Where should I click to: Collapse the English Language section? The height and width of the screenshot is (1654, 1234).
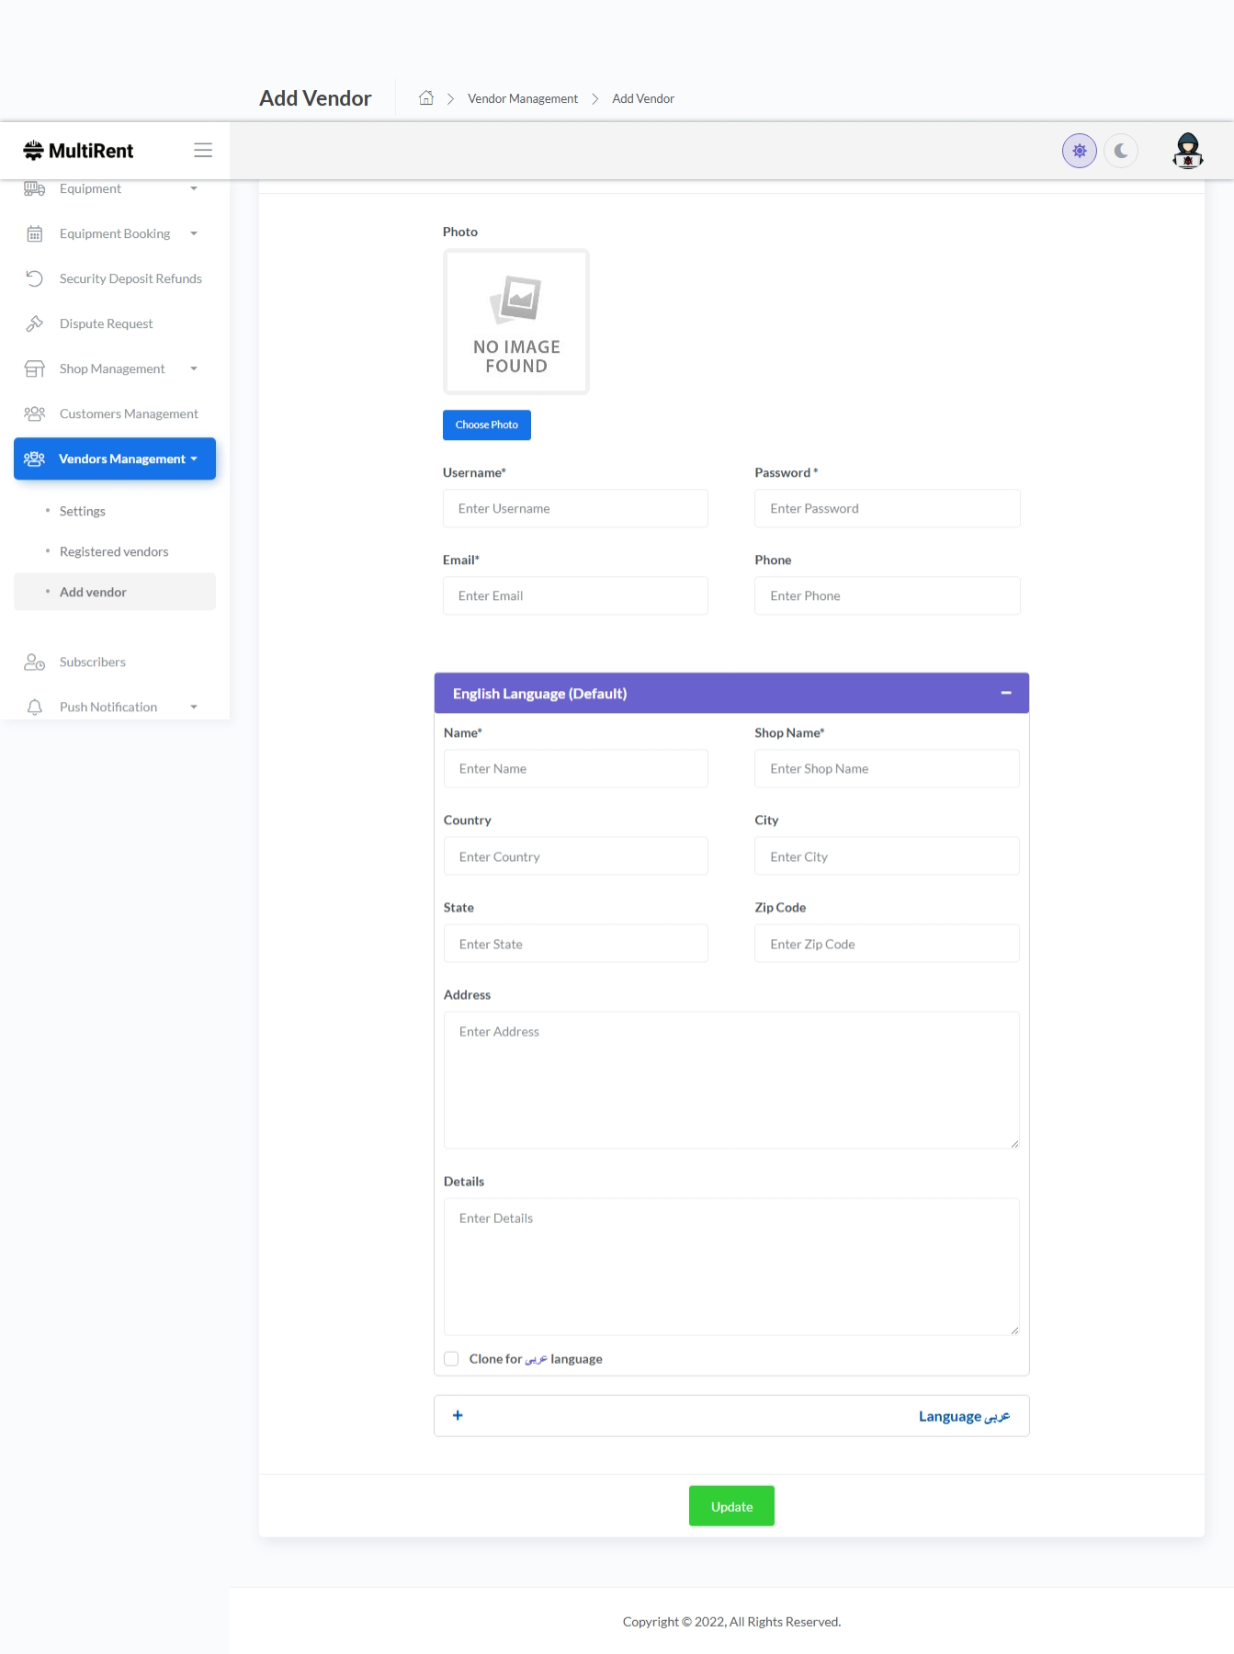point(1006,693)
